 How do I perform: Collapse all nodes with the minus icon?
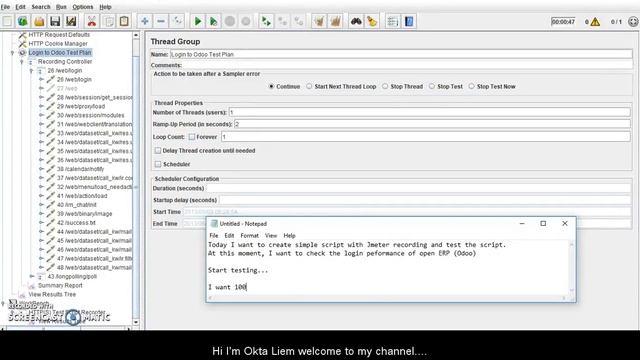click(x=161, y=21)
